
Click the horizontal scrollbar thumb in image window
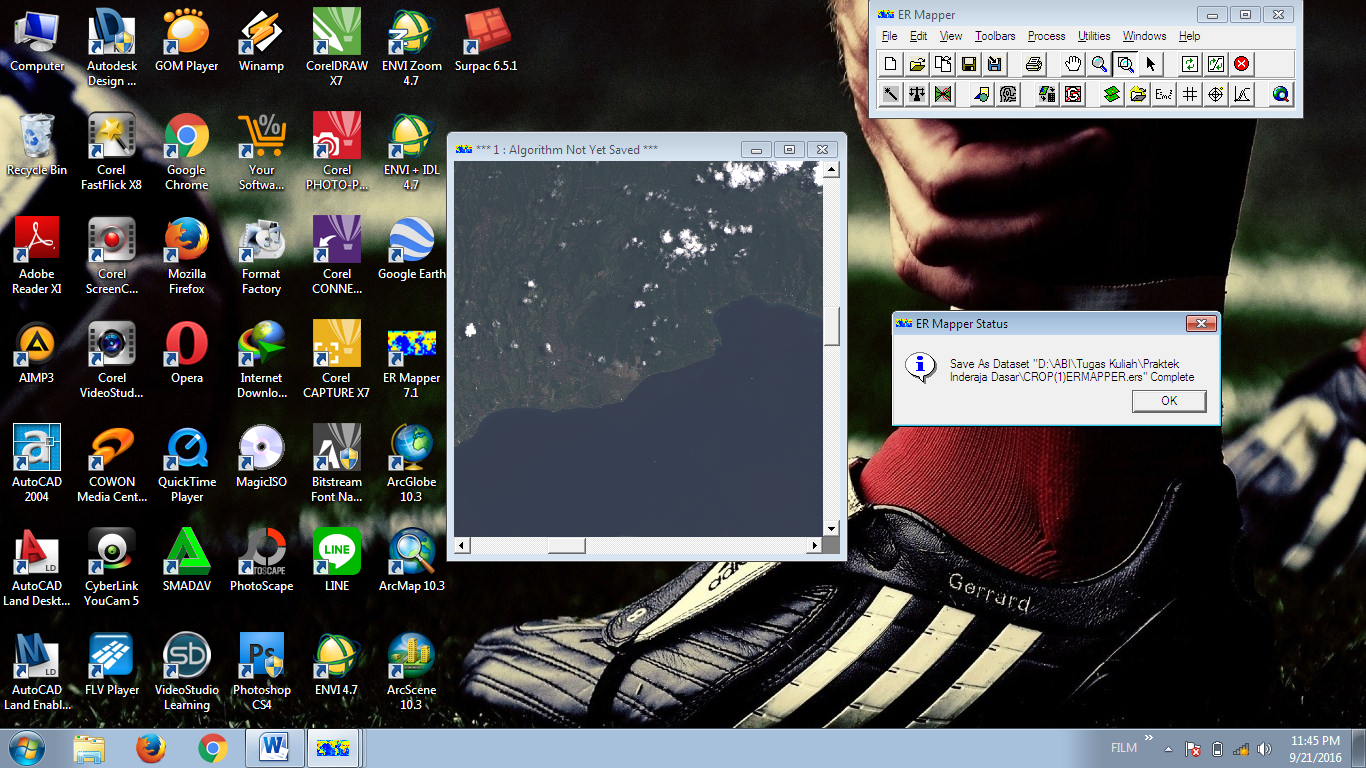point(566,545)
